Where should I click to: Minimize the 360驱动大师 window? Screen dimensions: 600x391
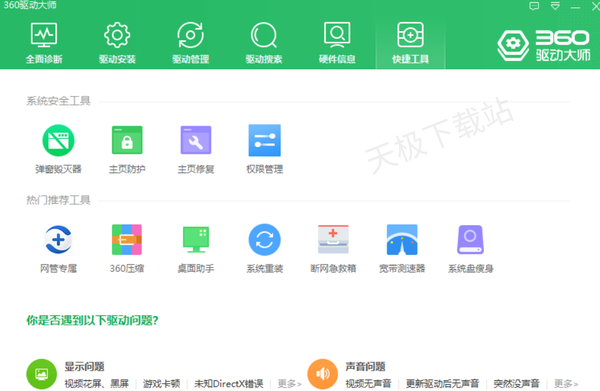coord(576,7)
